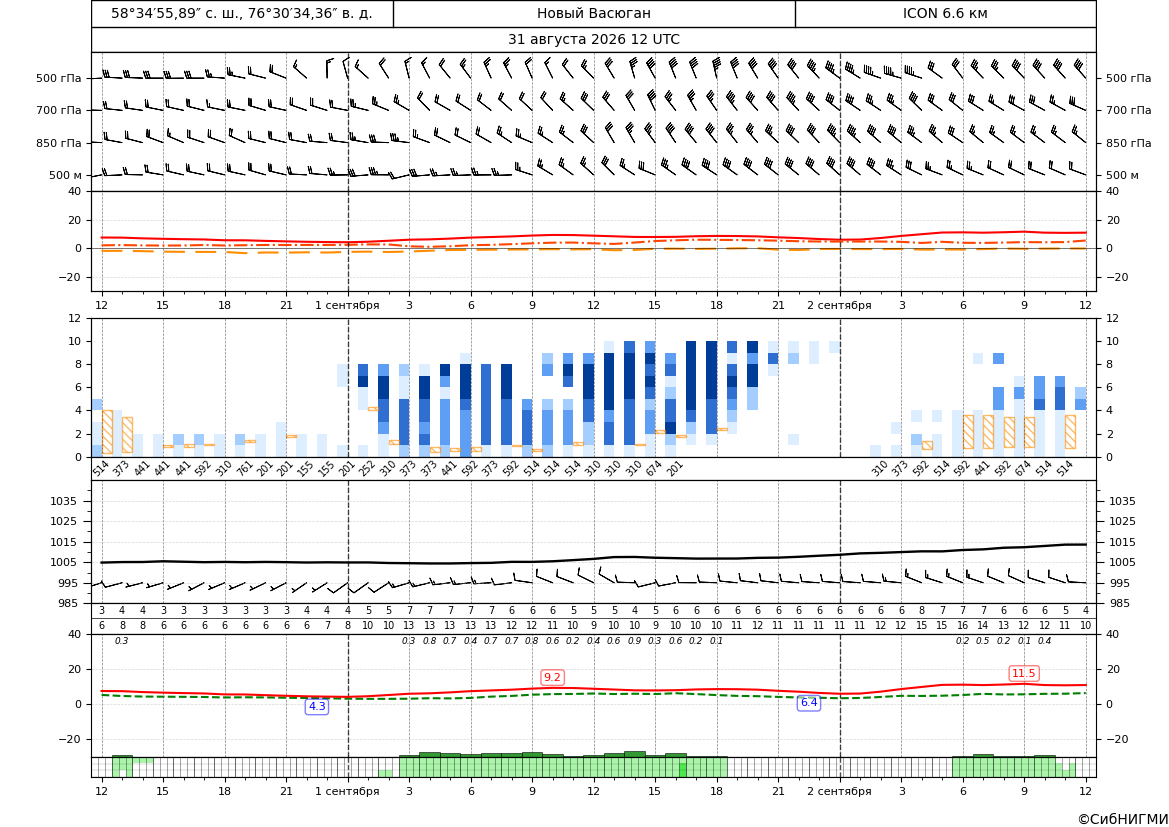Click the first orange hatched bar in cloud panel

(x=107, y=432)
